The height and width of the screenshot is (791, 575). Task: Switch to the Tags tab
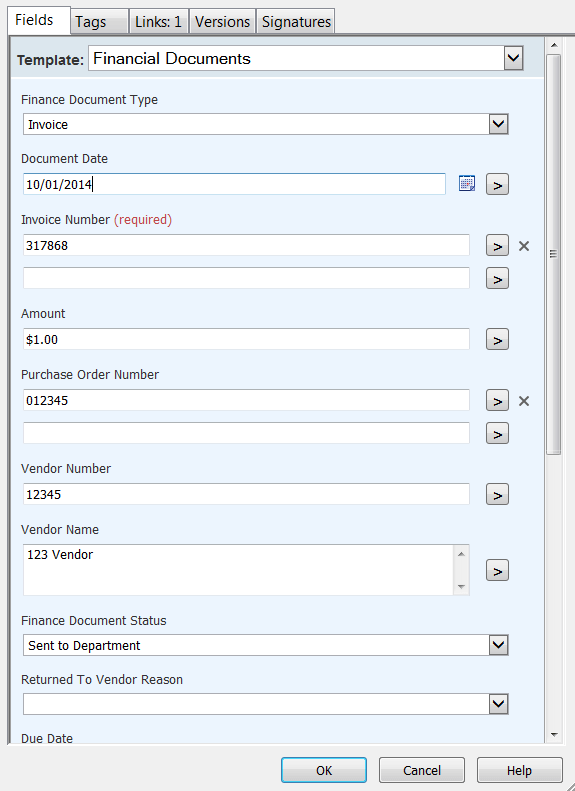[99, 22]
